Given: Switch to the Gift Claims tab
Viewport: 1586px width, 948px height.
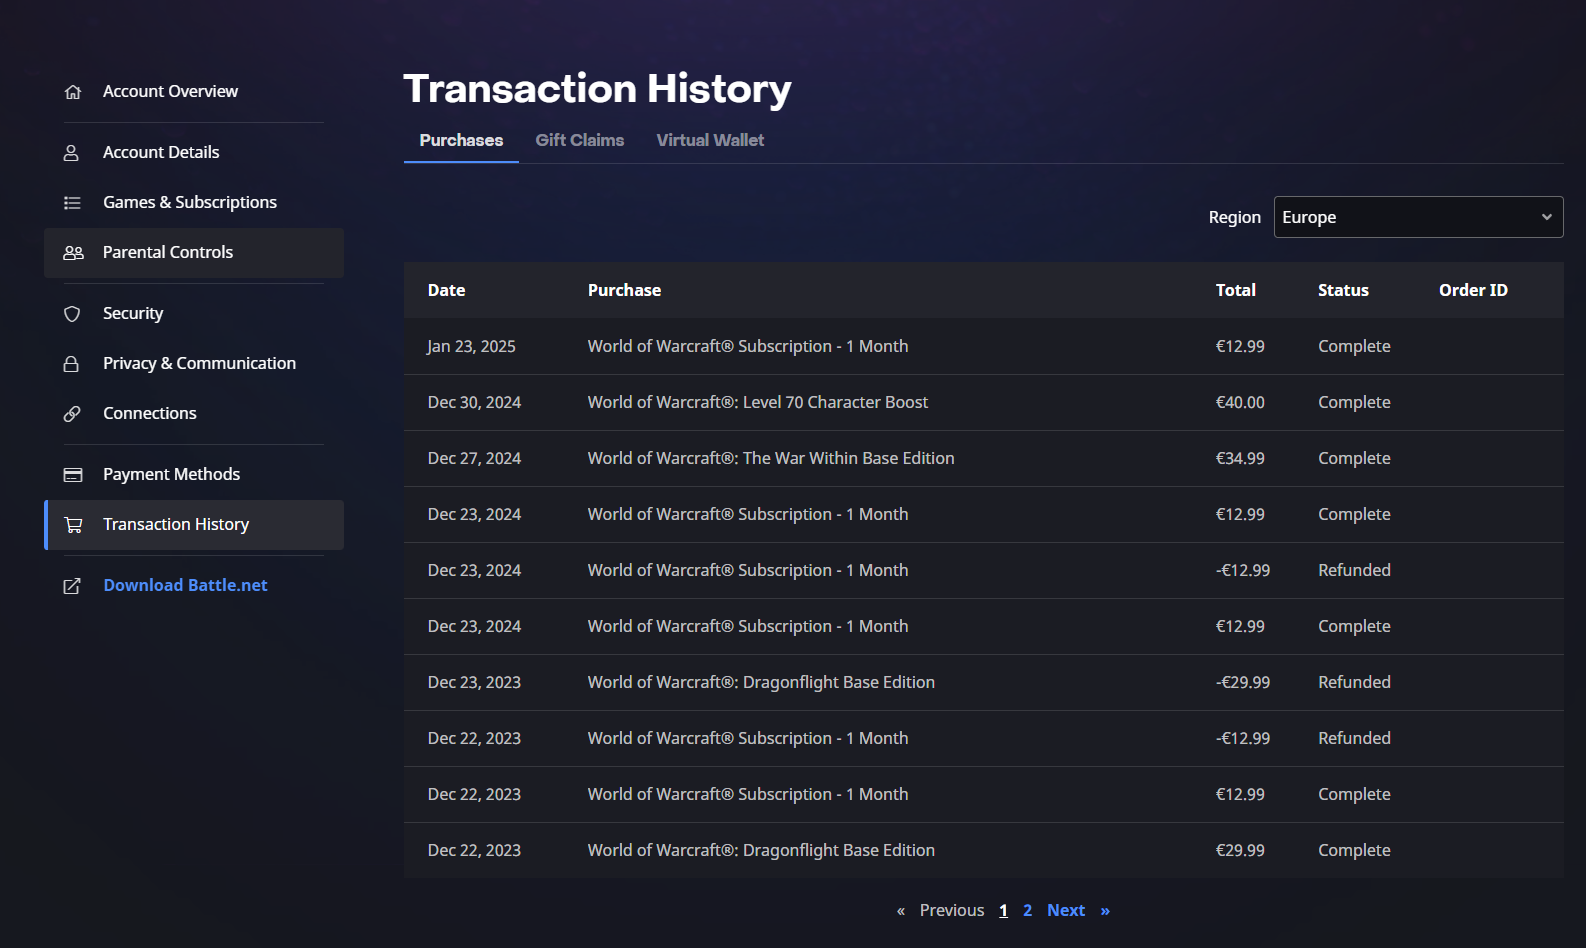Looking at the screenshot, I should 579,140.
